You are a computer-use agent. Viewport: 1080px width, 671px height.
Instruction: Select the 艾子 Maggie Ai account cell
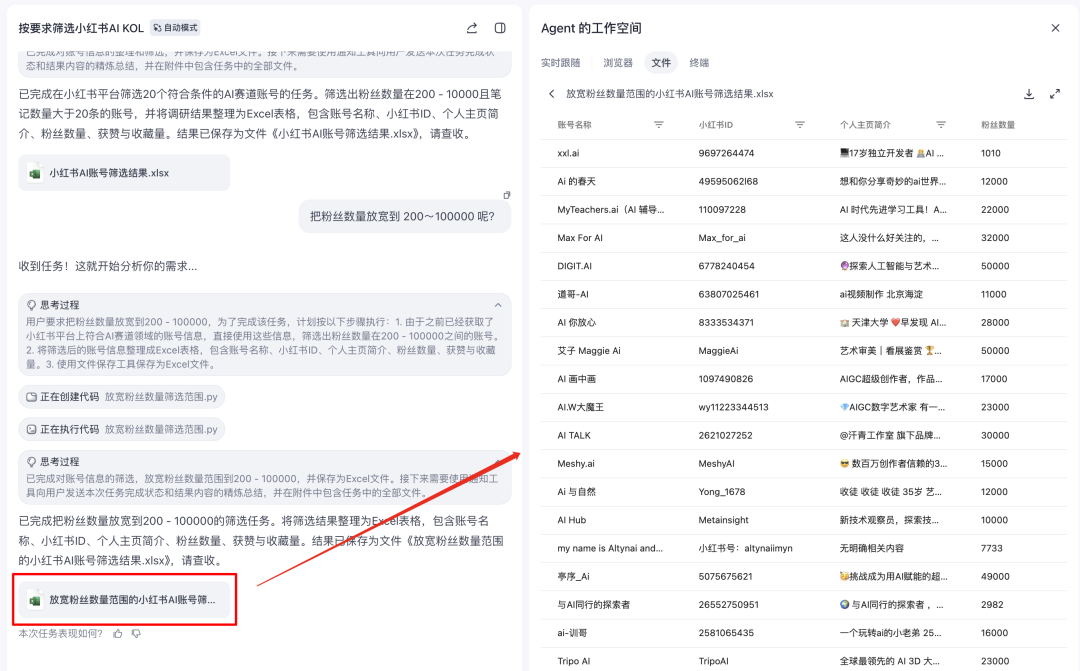tap(589, 351)
